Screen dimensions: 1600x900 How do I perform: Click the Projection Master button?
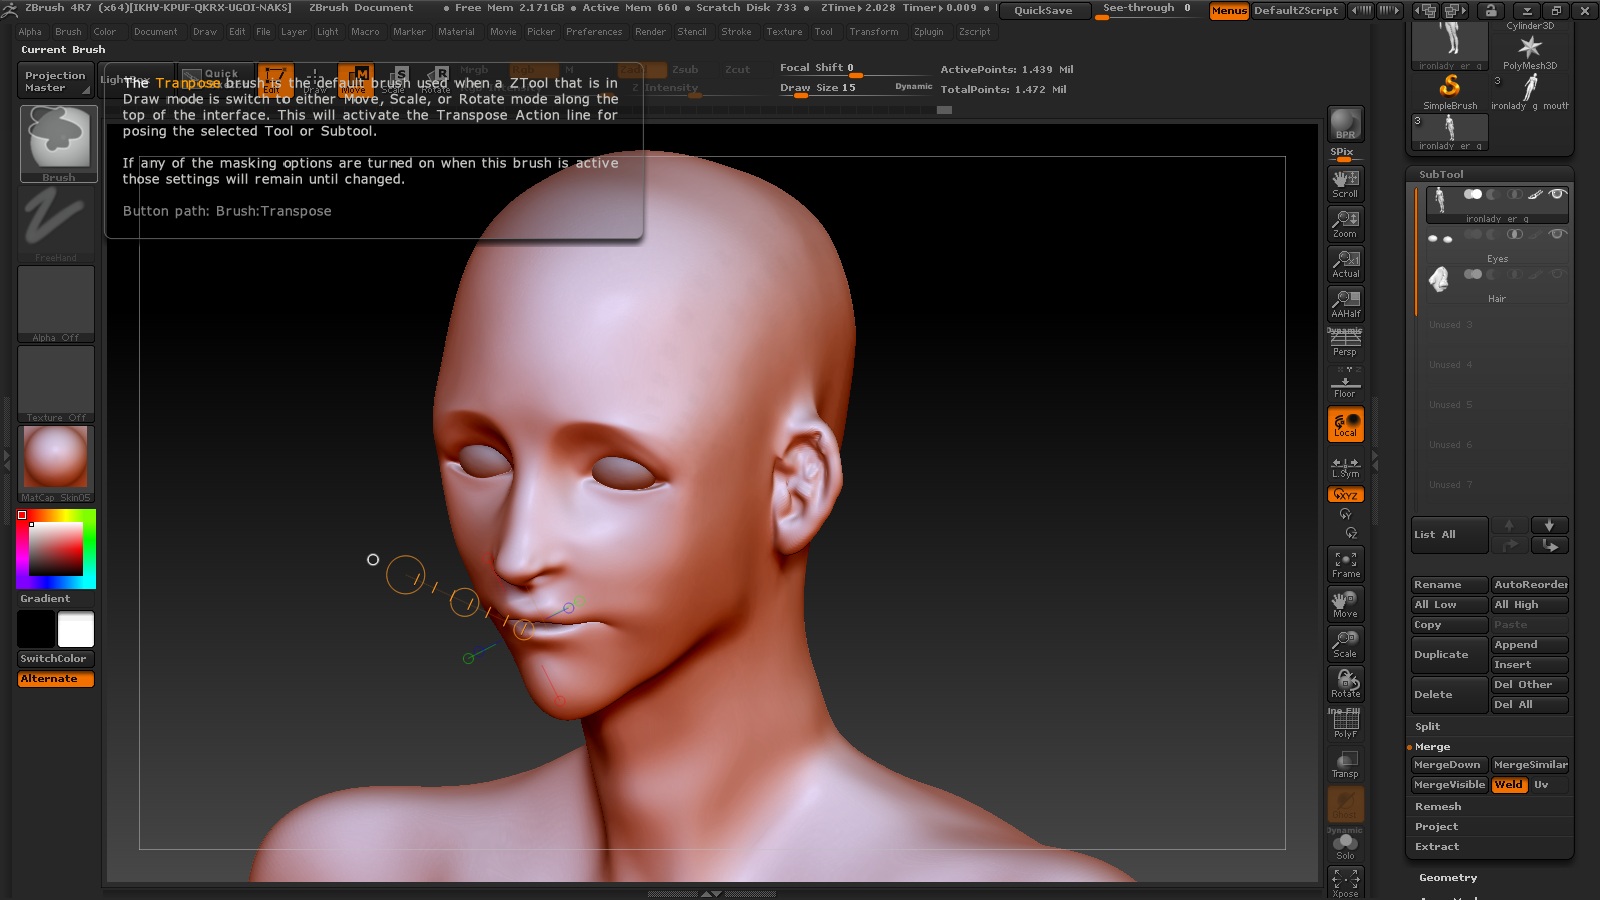click(x=56, y=81)
